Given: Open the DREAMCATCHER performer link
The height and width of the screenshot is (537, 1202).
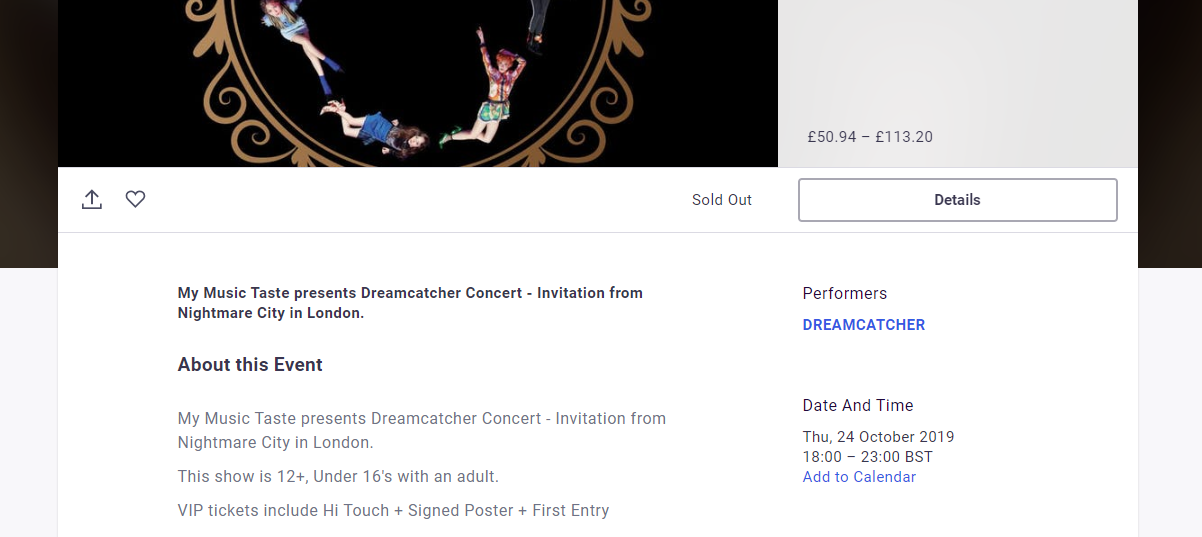Looking at the screenshot, I should click(x=864, y=325).
